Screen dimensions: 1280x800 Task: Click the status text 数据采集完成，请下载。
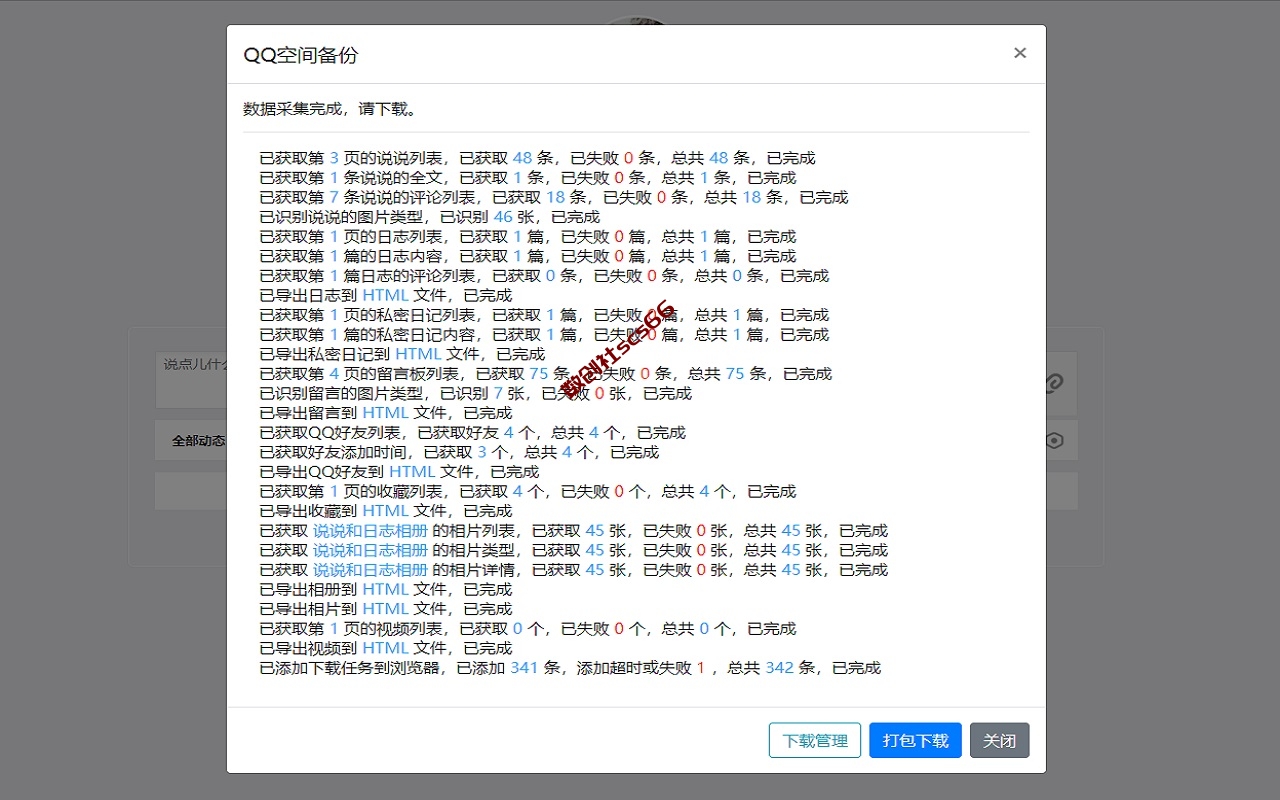point(331,109)
